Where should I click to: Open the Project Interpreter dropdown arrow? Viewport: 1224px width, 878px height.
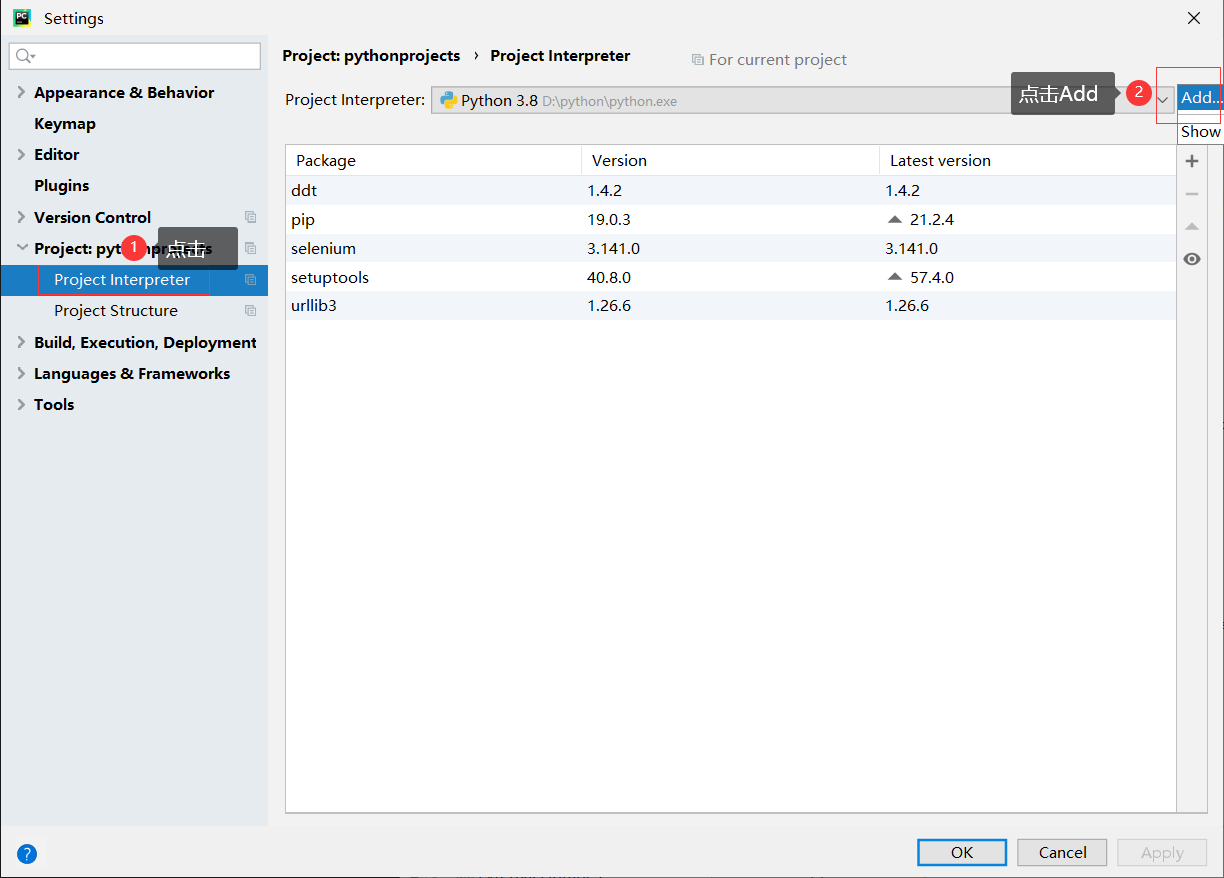click(x=1162, y=100)
